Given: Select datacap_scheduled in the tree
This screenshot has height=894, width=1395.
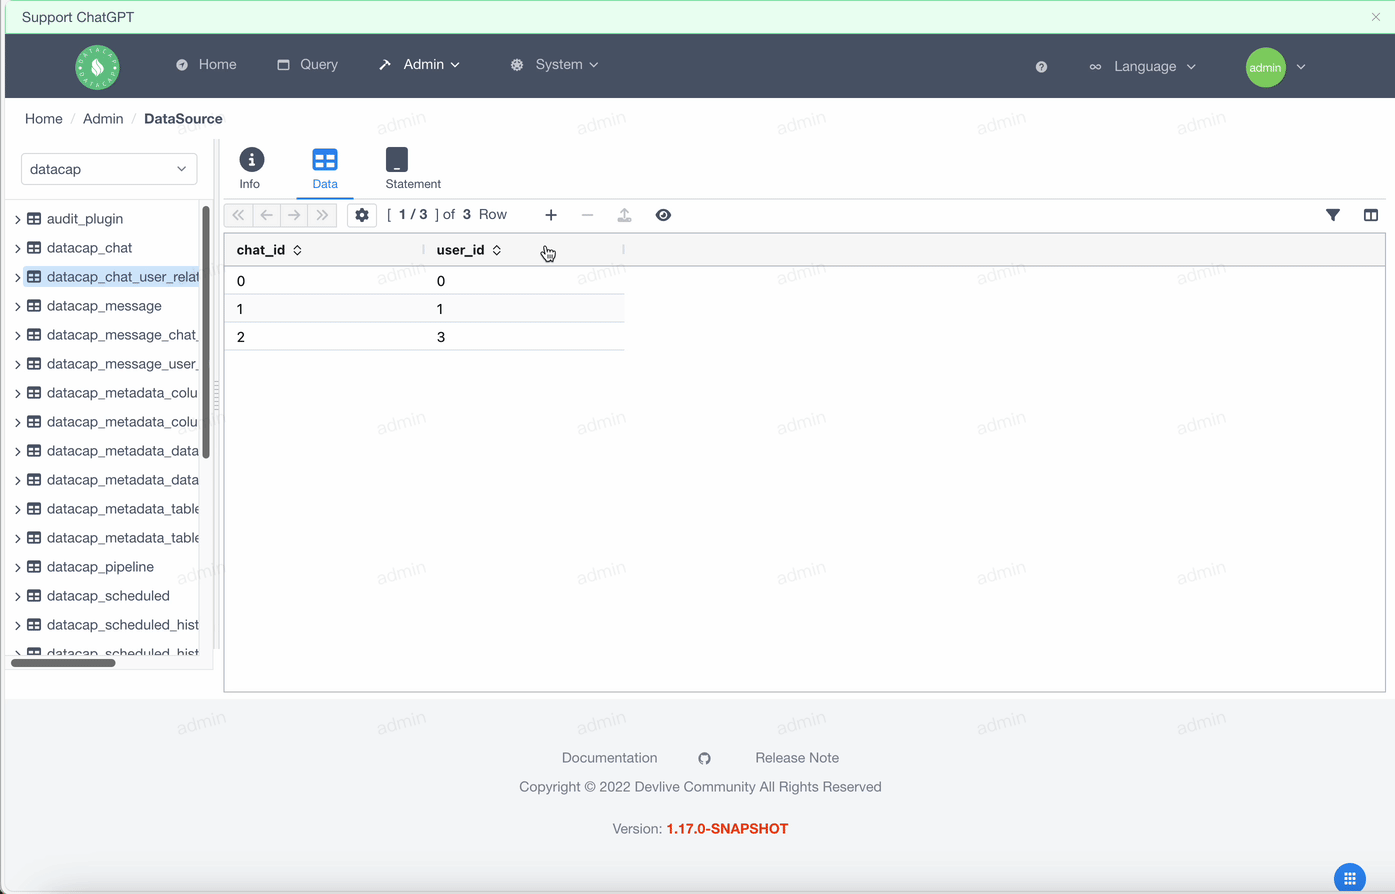Looking at the screenshot, I should coord(108,596).
